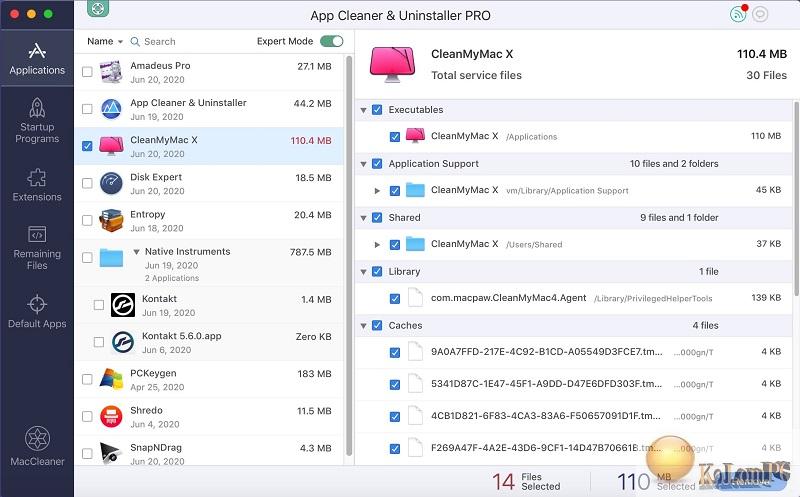
Task: Open Remaining Files section
Action: (37, 247)
